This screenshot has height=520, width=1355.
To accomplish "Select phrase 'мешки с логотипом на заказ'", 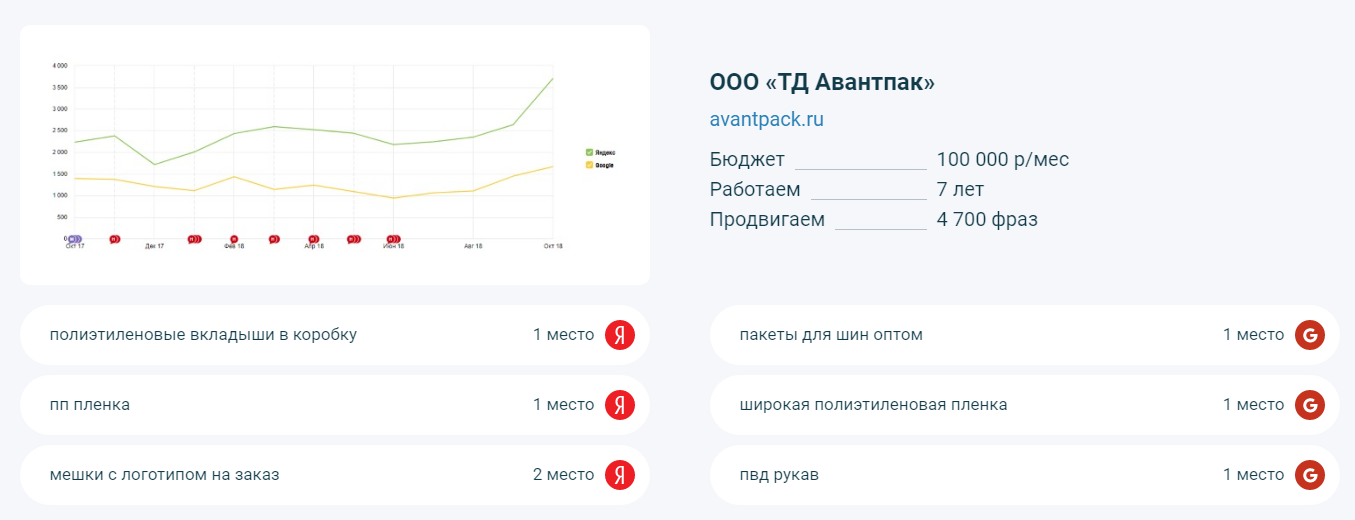I will (165, 475).
